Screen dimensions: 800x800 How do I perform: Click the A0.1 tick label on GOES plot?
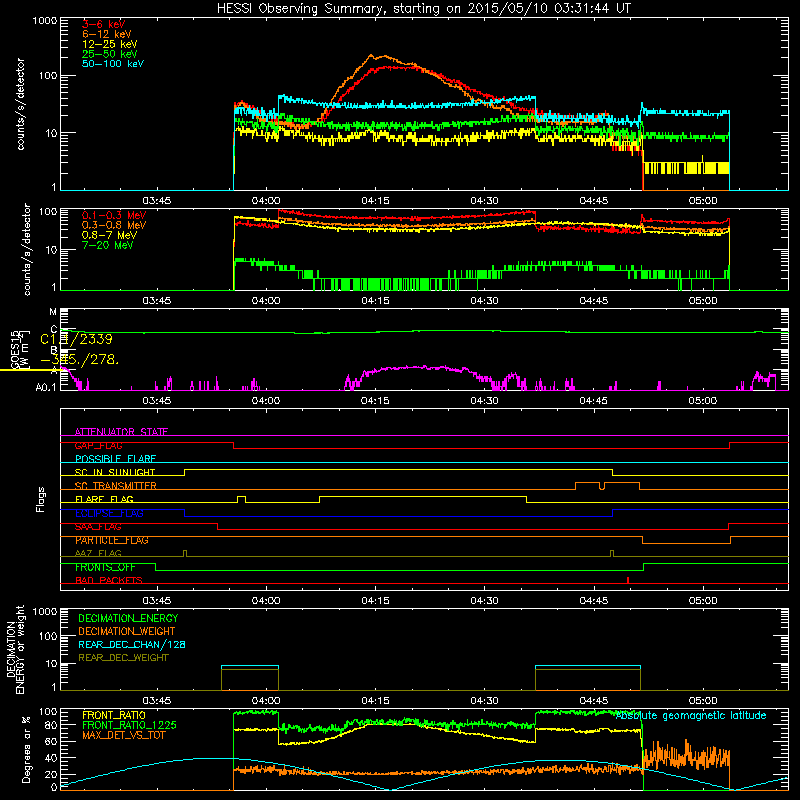(x=46, y=387)
